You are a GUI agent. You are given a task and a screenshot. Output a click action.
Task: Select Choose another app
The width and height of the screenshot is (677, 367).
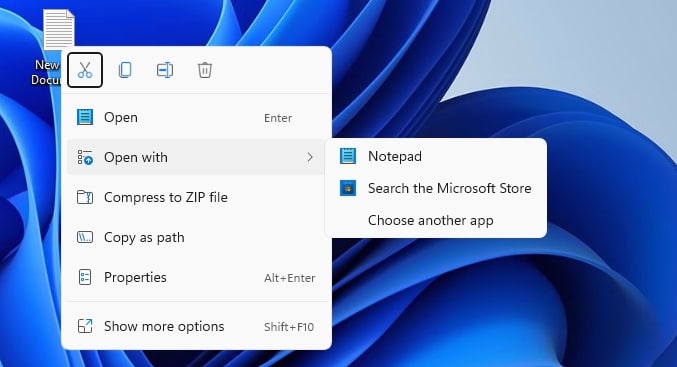pyautogui.click(x=436, y=220)
